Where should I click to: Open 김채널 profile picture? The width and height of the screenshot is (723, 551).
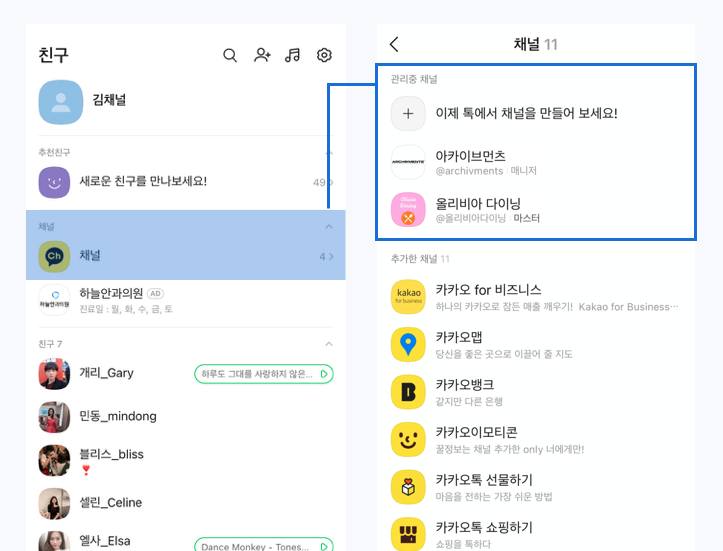click(60, 101)
